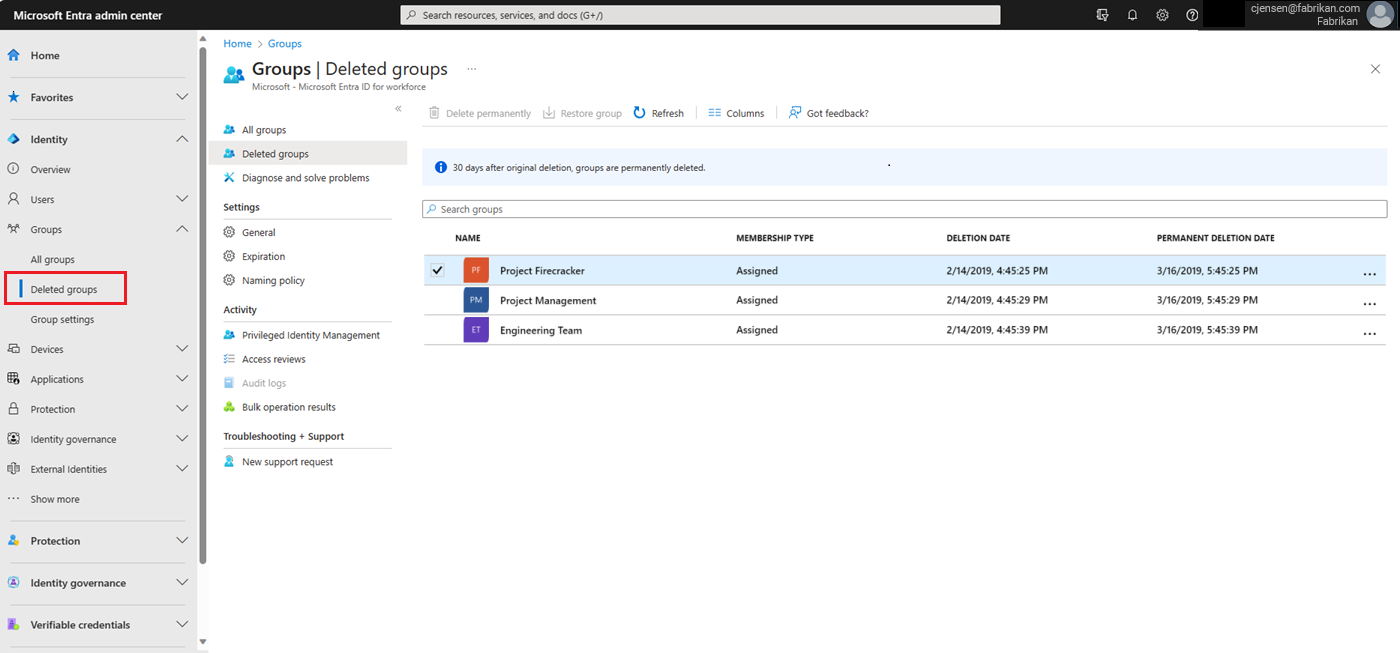This screenshot has height=653, width=1400.
Task: Open the help question mark icon
Action: (x=1192, y=15)
